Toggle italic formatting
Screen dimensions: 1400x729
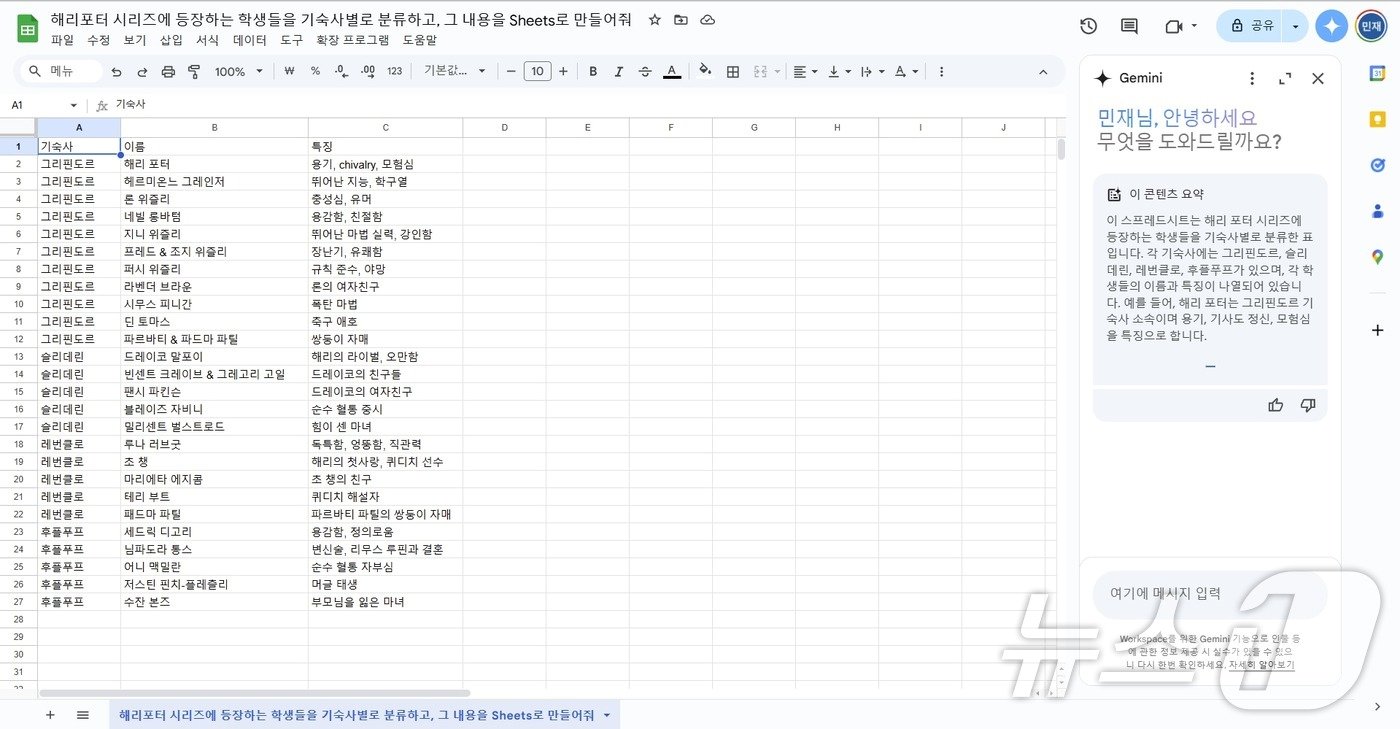point(619,72)
